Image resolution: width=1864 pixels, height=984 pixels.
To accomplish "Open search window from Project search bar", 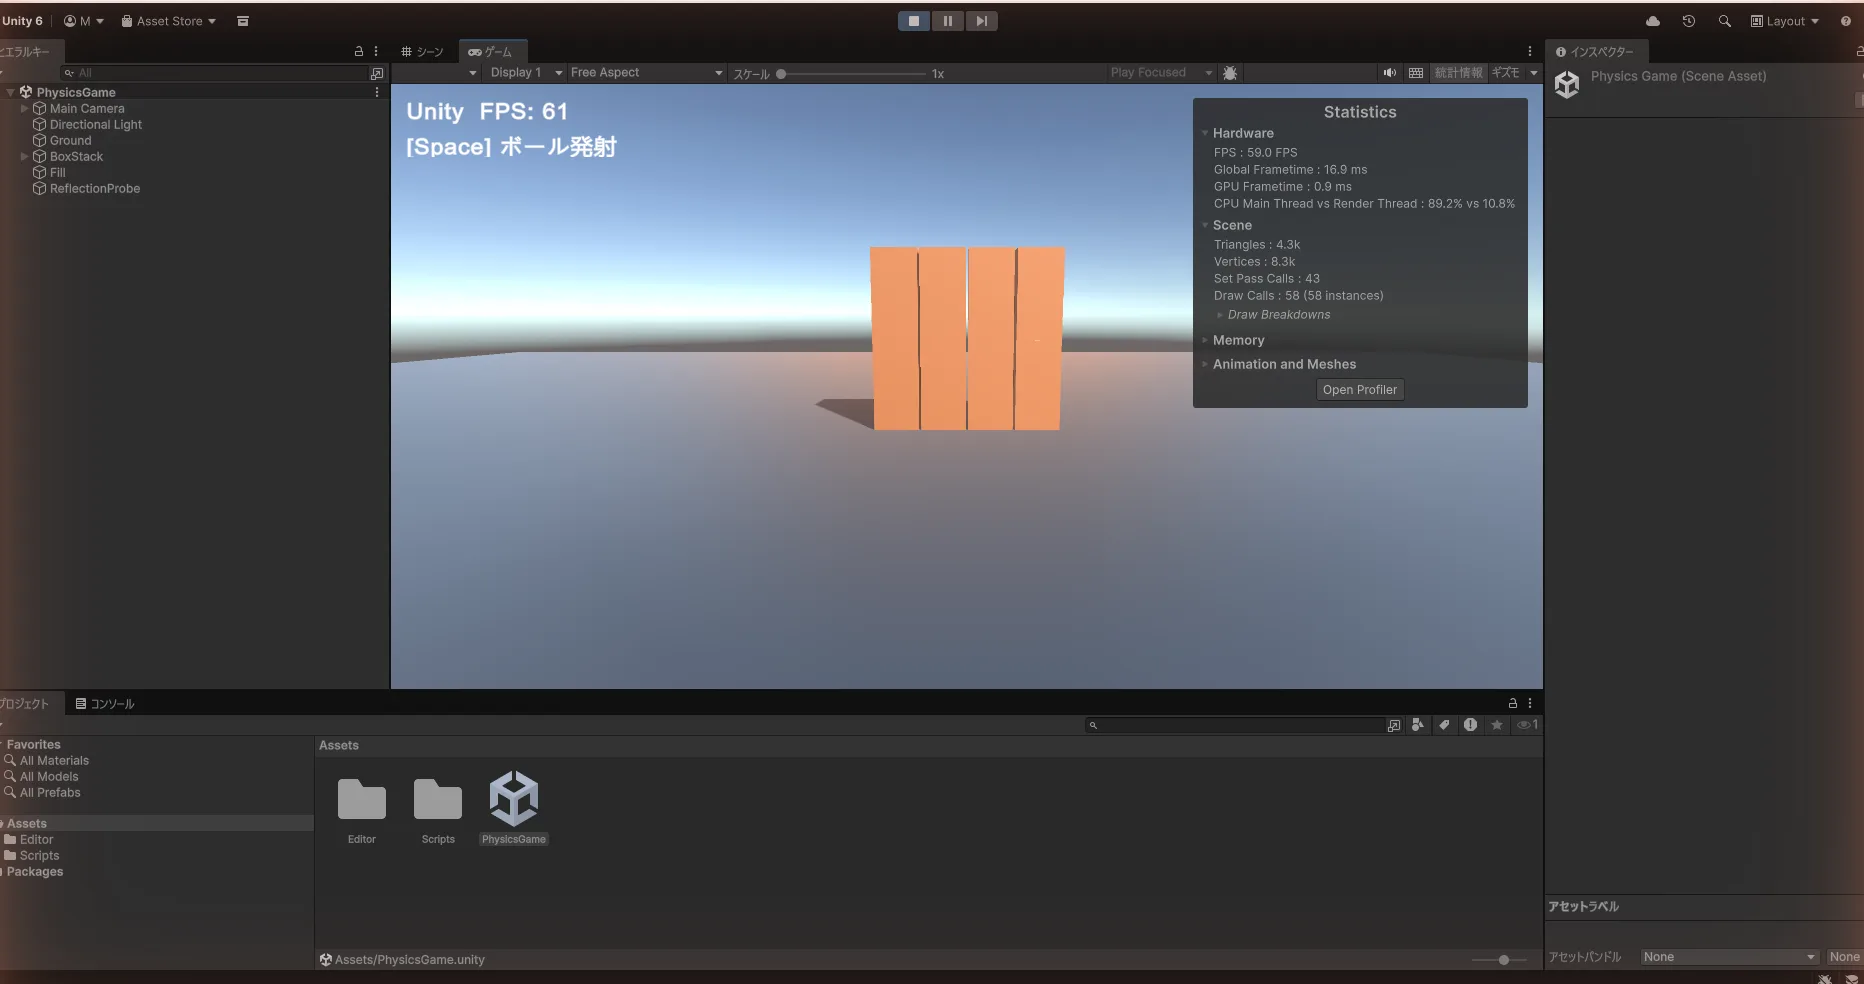I will point(1394,725).
